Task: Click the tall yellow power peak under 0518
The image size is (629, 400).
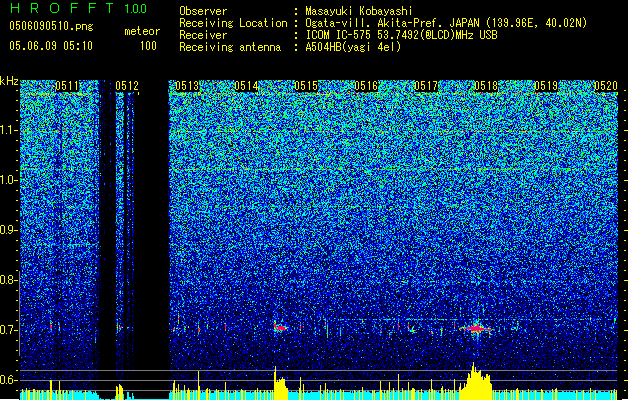Action: pos(476,381)
